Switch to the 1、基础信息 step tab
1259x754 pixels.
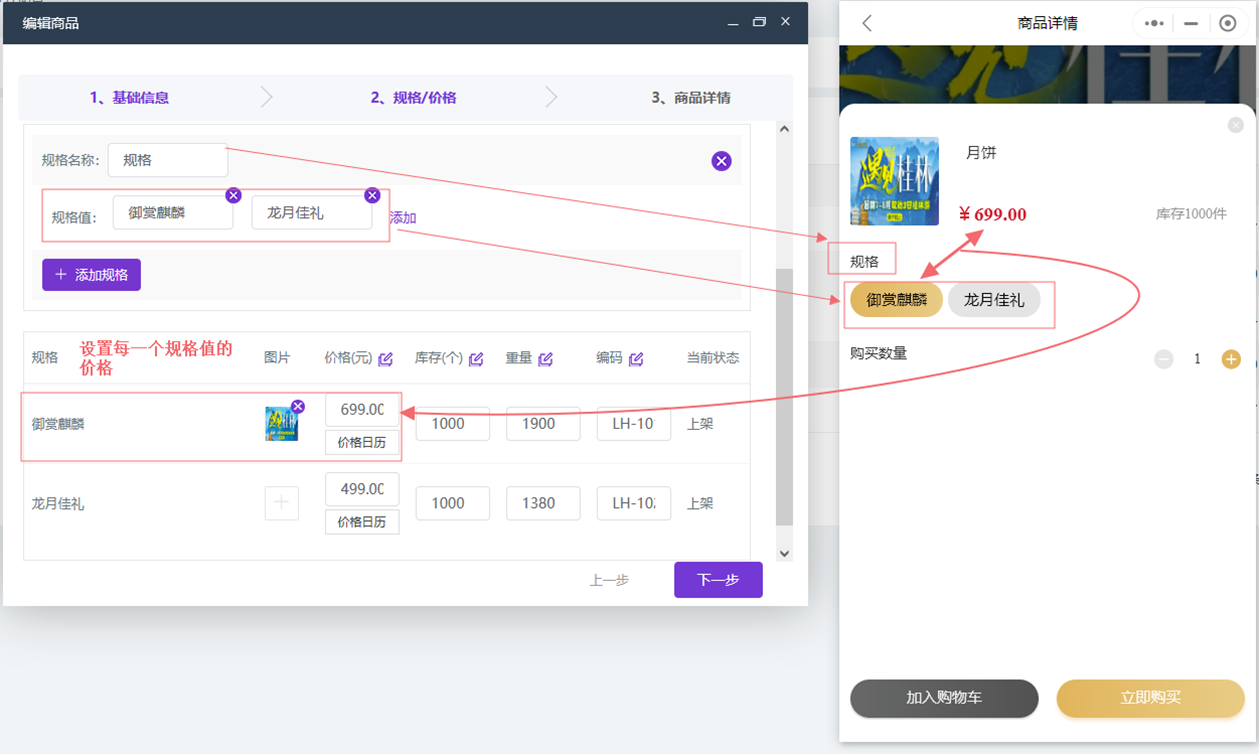[129, 98]
